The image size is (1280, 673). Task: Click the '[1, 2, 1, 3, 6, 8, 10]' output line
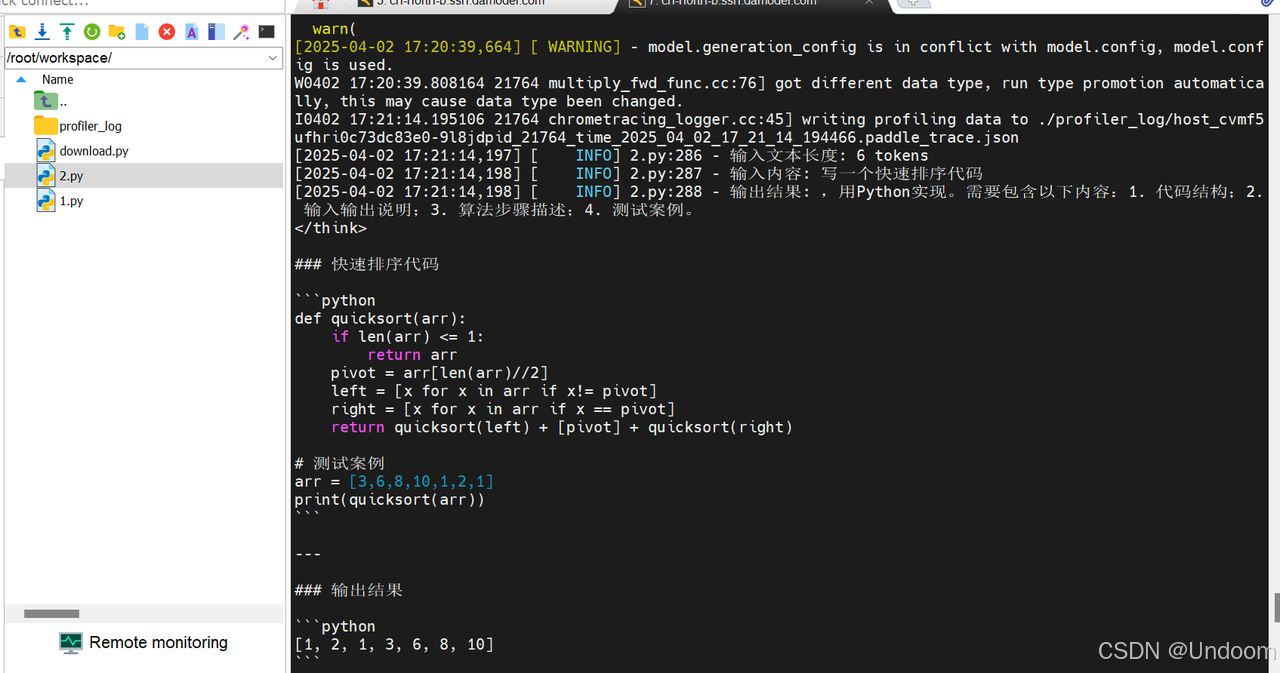click(x=394, y=644)
